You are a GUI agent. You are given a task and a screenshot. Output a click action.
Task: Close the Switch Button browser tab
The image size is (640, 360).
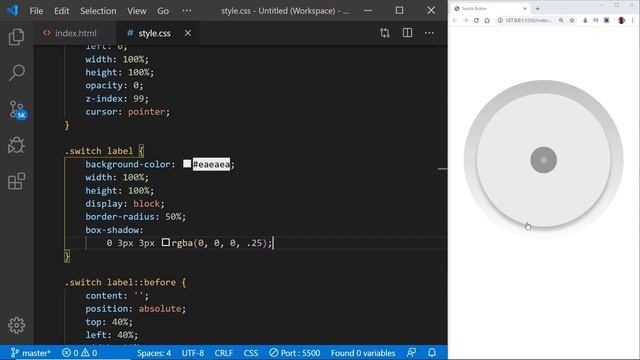[525, 8]
